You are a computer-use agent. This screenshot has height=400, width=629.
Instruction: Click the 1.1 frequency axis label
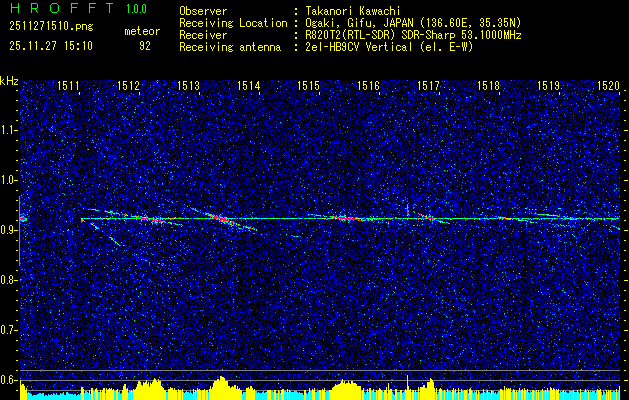(x=9, y=130)
